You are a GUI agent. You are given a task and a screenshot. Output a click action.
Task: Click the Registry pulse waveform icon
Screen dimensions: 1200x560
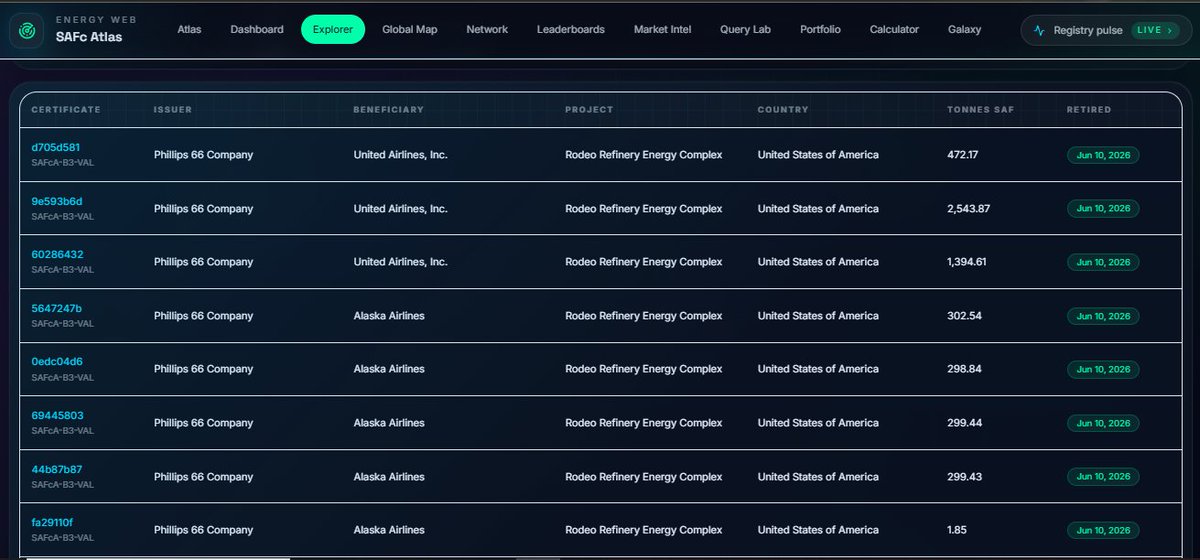1040,30
